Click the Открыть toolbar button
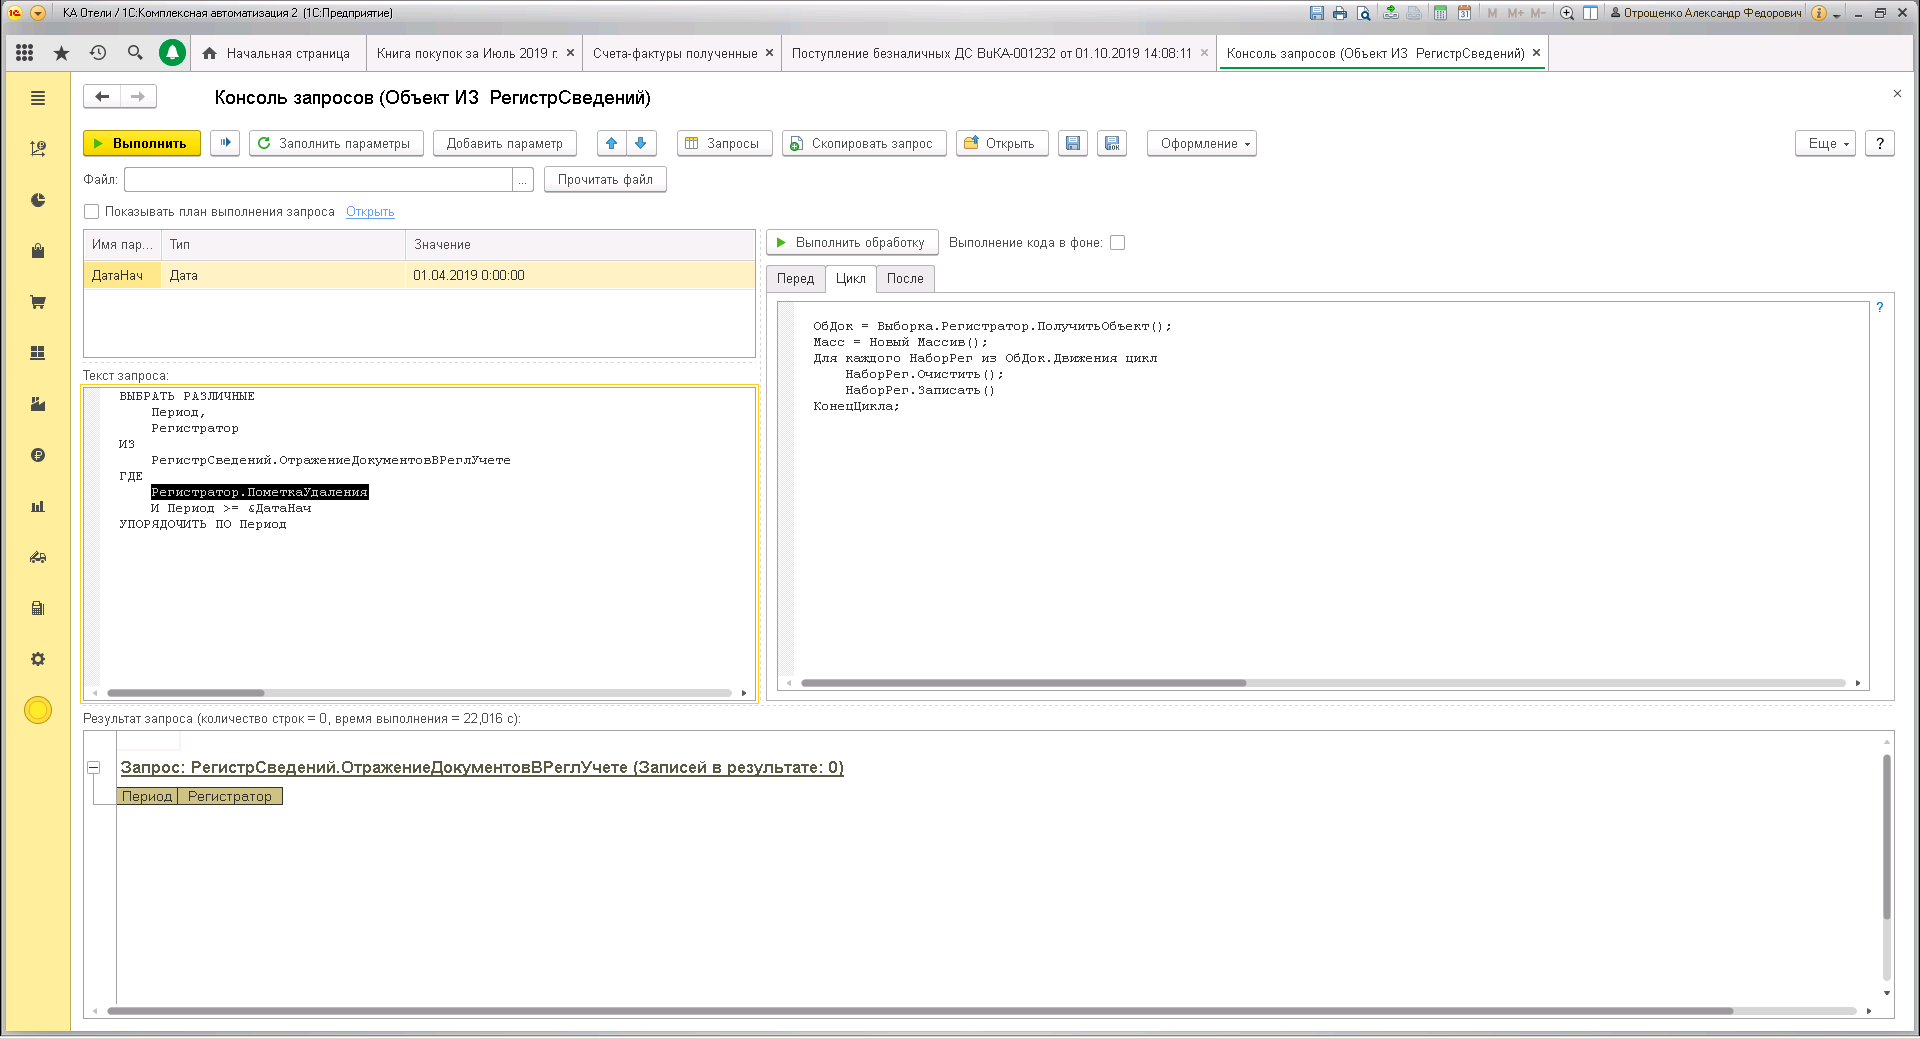This screenshot has height=1040, width=1920. pos(1002,143)
